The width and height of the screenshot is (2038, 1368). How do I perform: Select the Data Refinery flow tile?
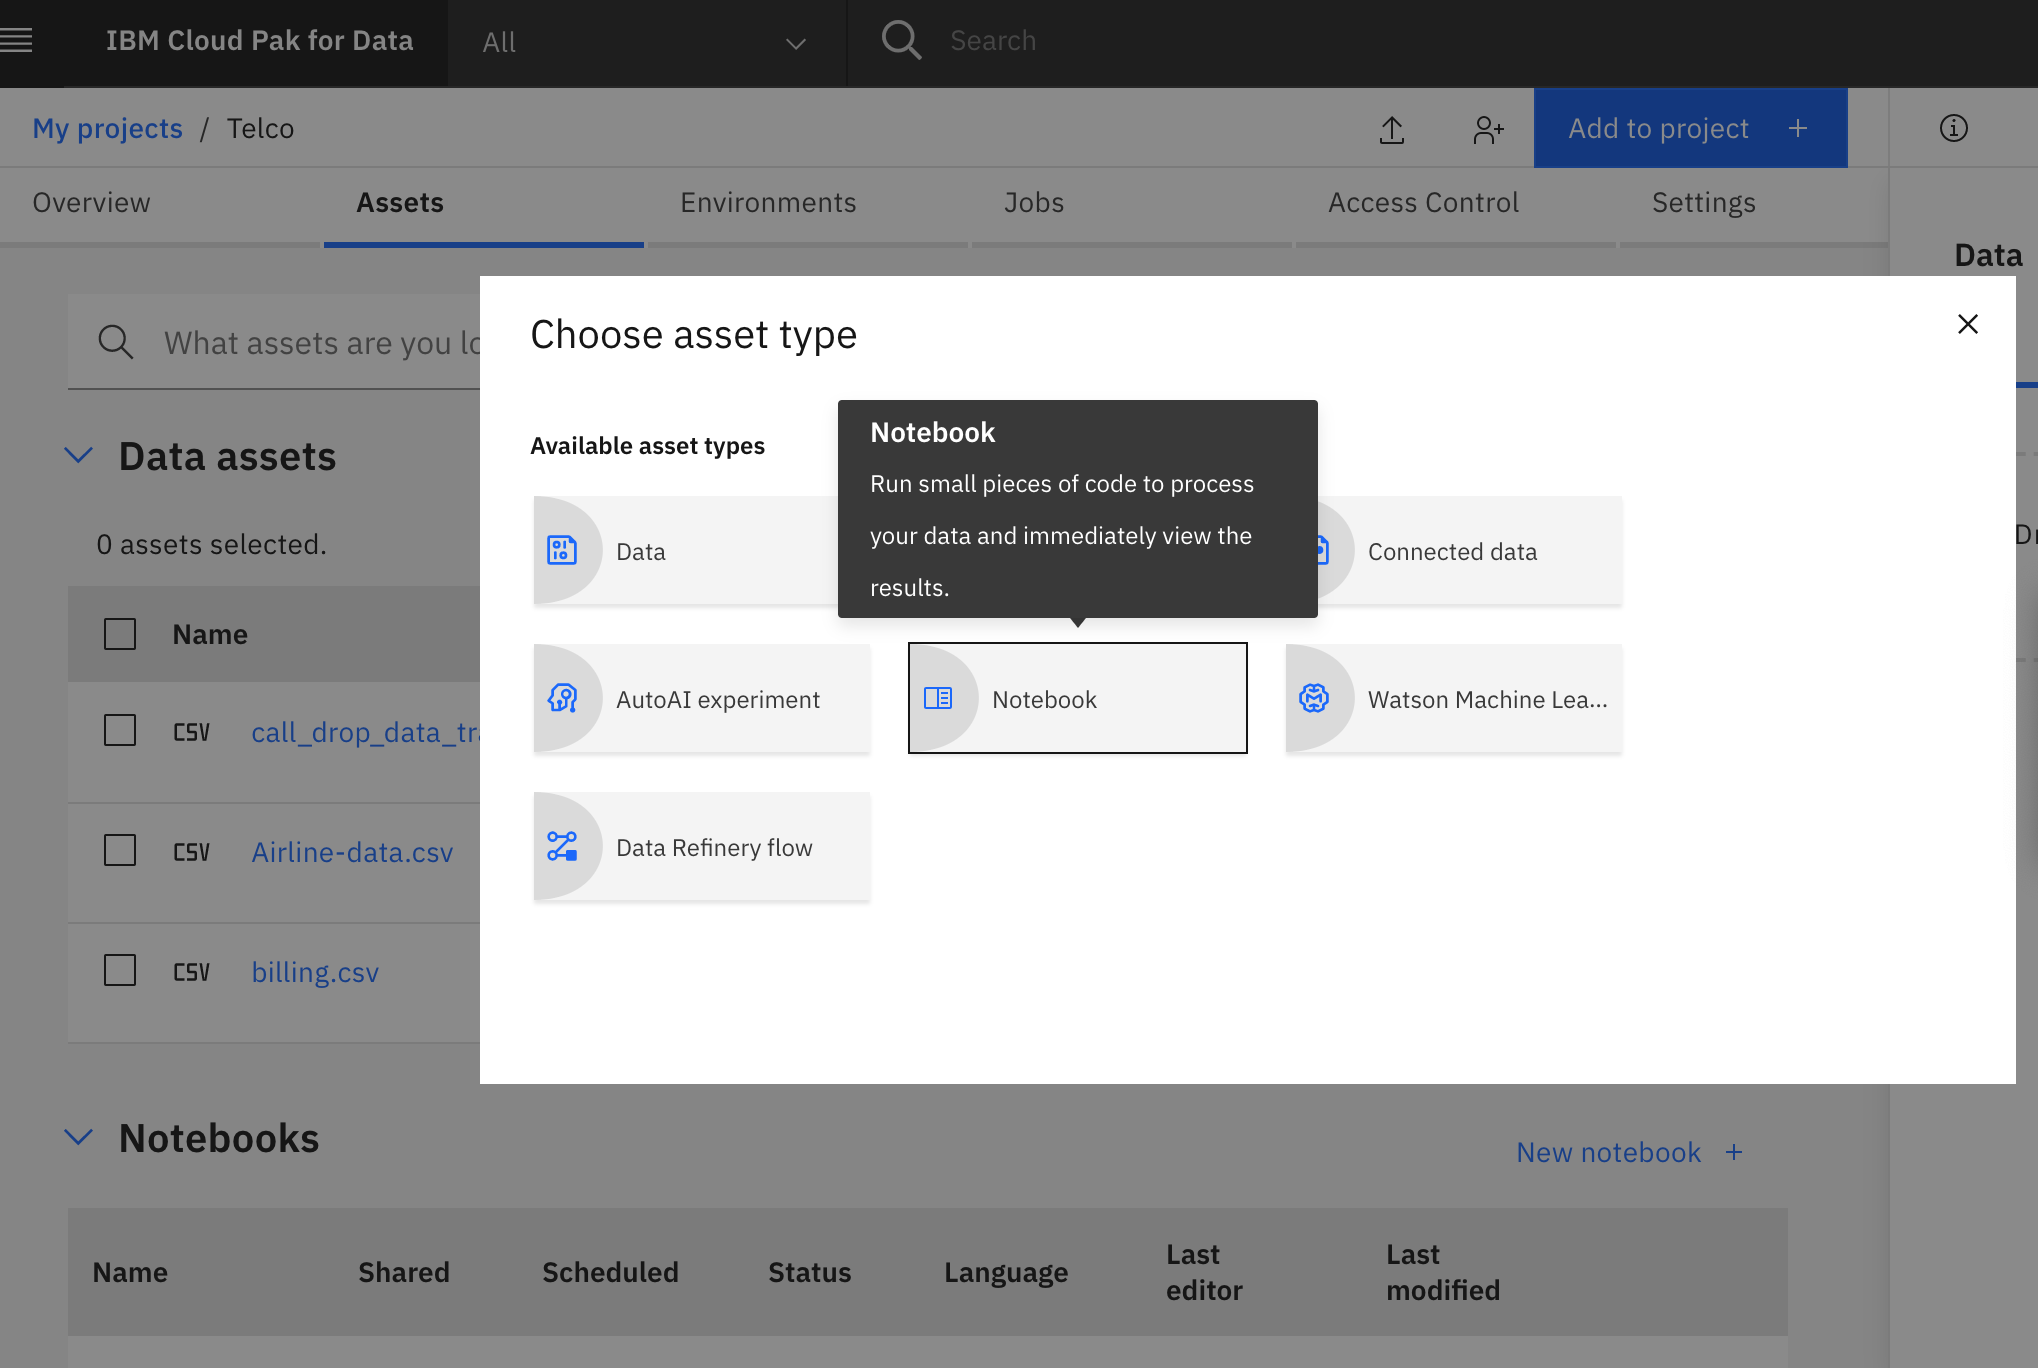coord(701,847)
